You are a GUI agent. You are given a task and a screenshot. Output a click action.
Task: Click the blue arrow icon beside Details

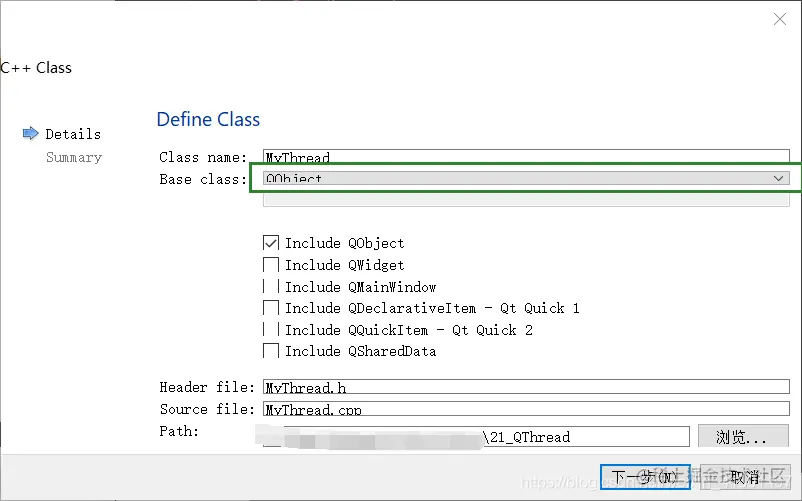coord(31,133)
